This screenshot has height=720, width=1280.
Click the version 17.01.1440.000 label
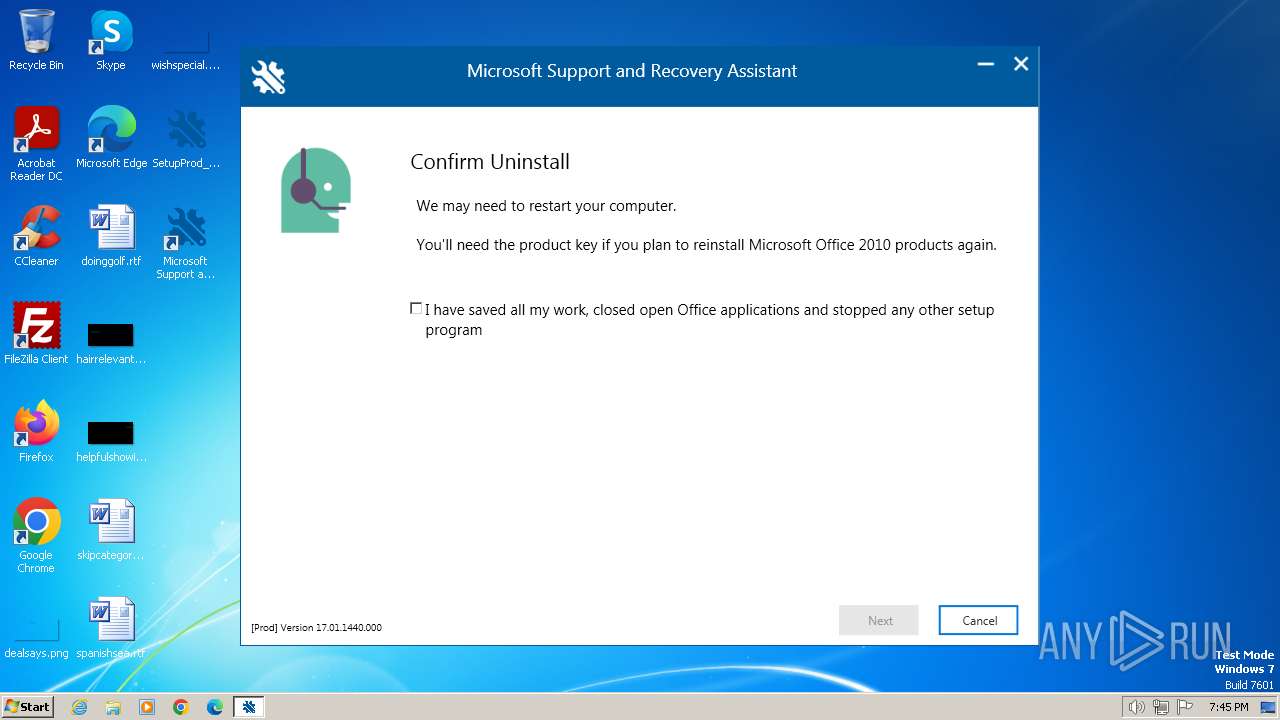click(316, 628)
